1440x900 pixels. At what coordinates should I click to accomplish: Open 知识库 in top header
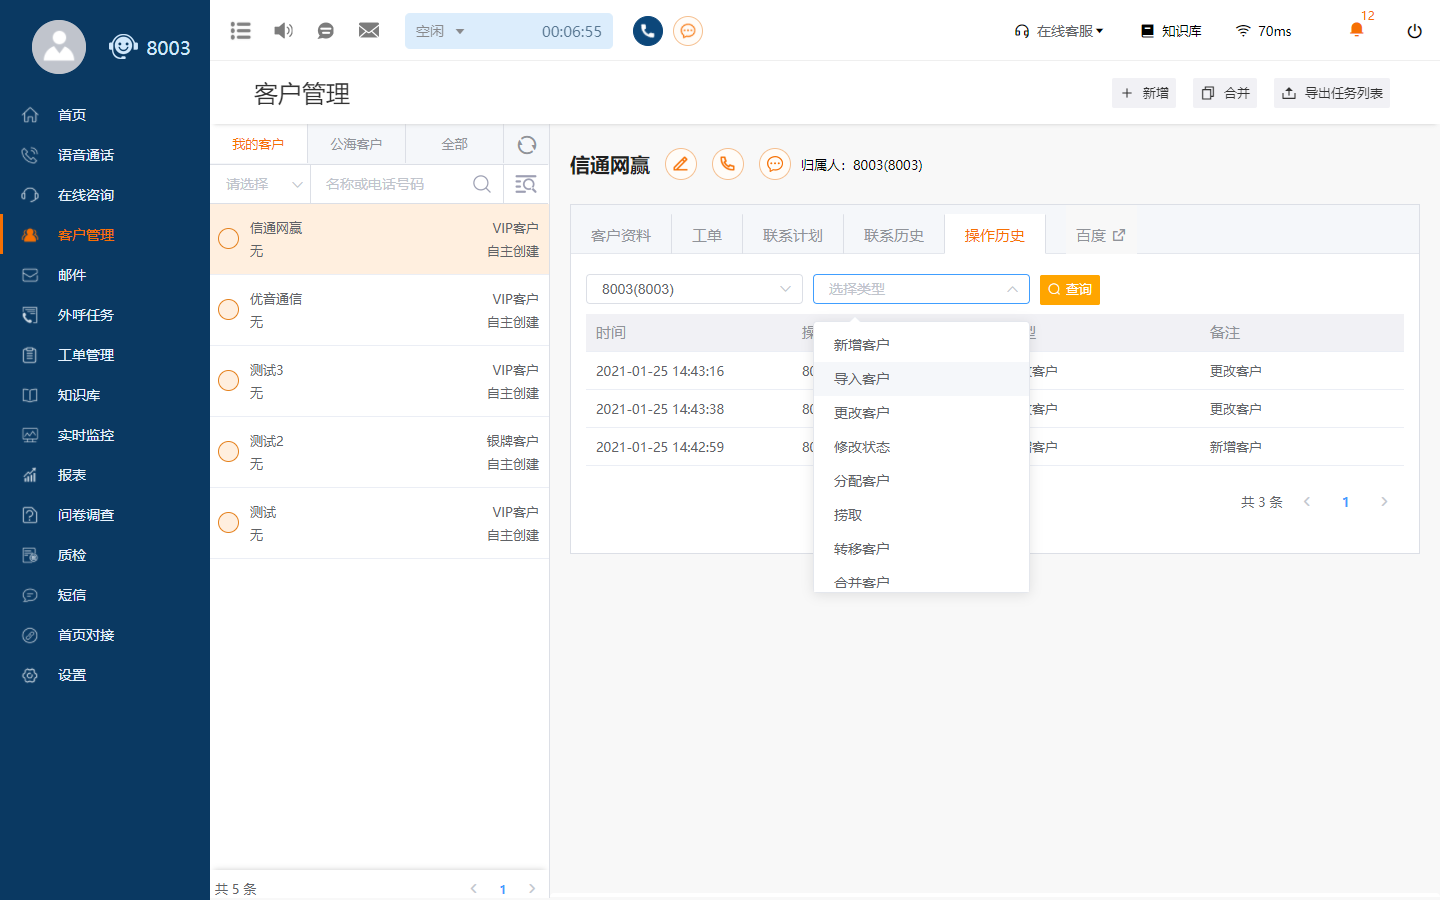1171,31
